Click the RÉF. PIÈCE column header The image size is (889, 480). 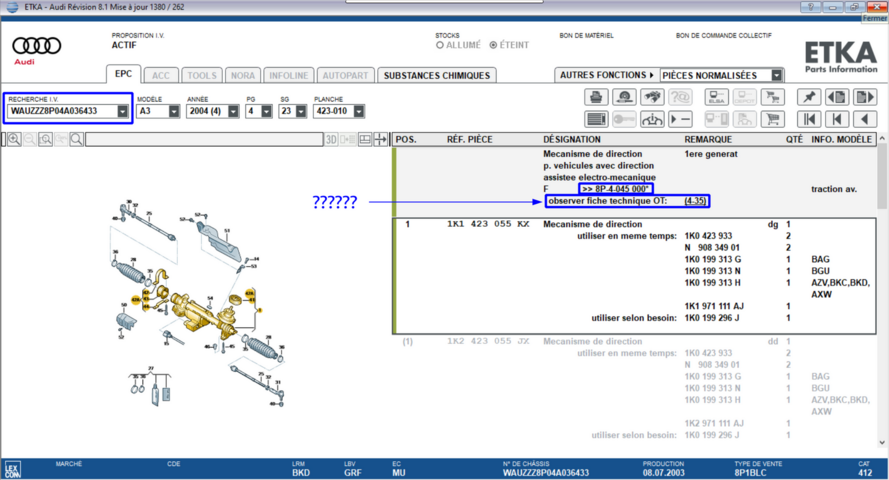click(x=469, y=139)
